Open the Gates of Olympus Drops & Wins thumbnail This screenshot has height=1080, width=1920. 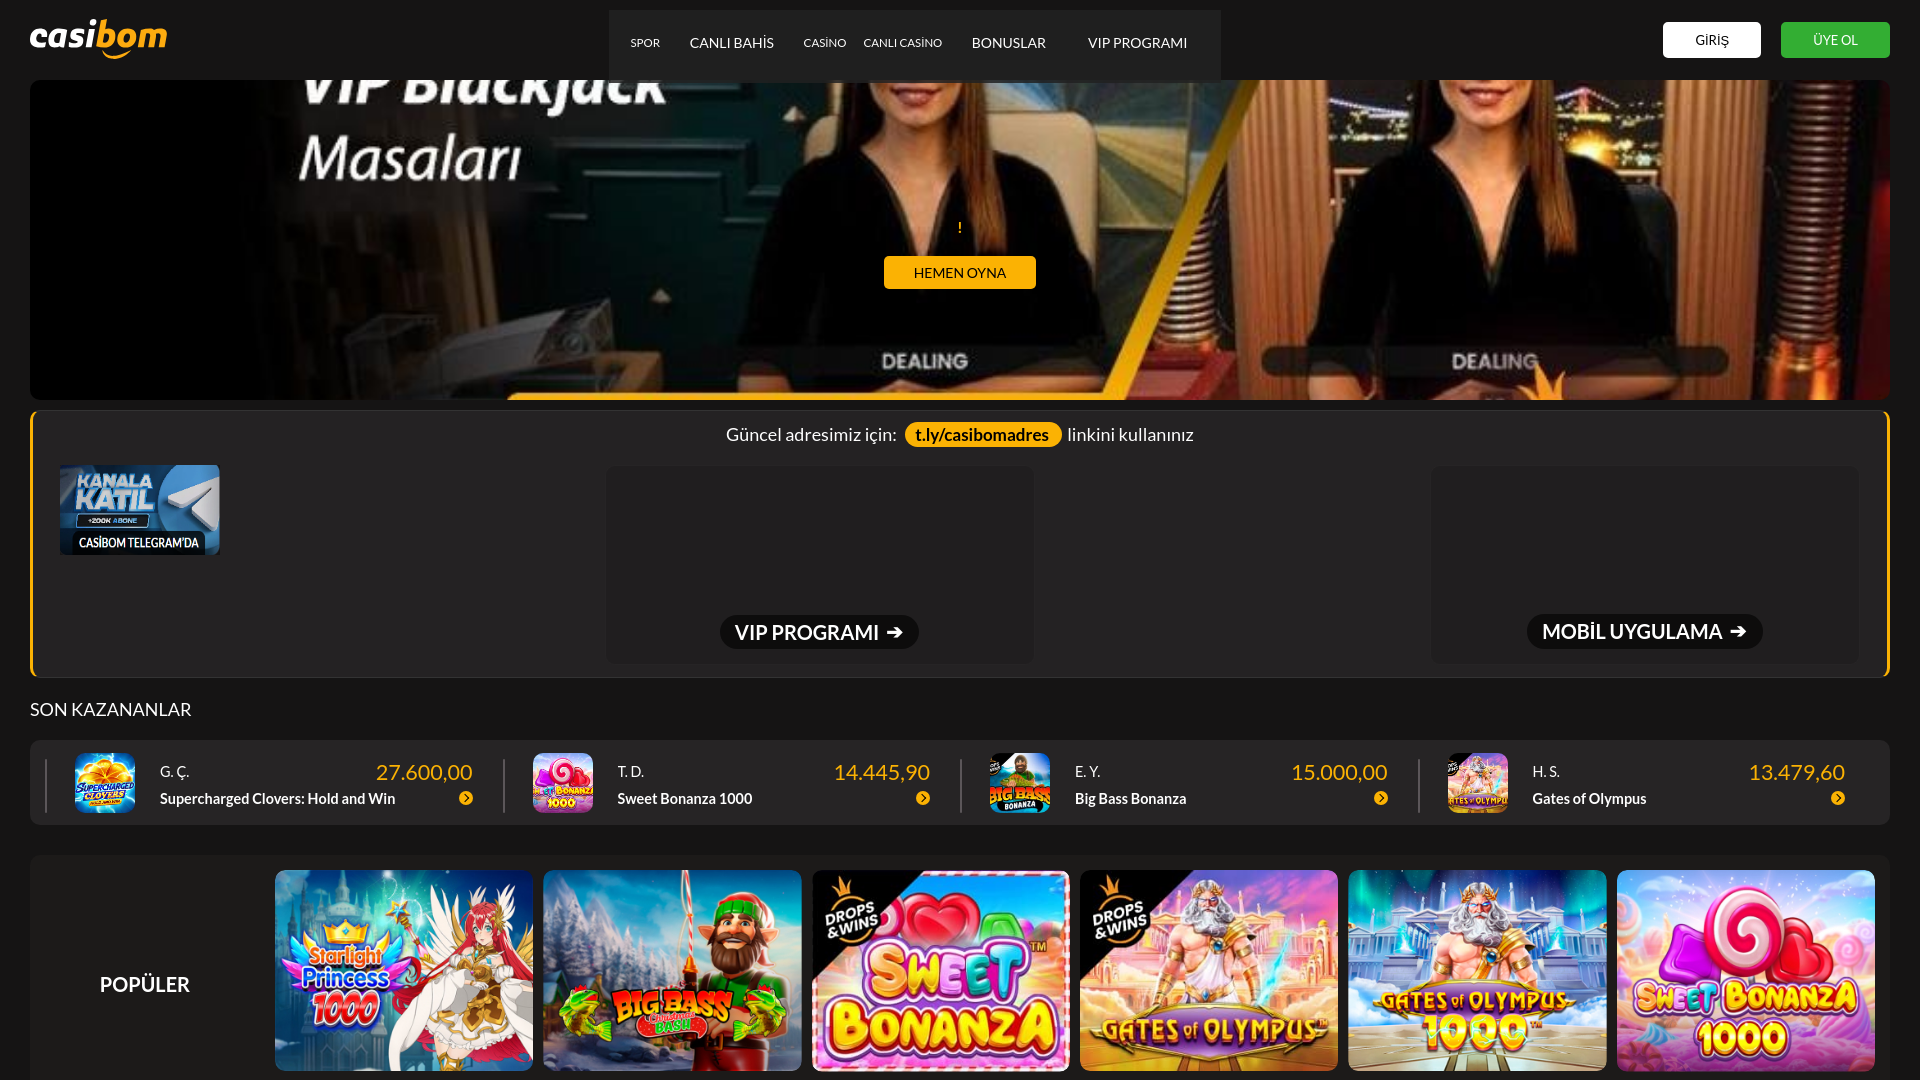1208,970
